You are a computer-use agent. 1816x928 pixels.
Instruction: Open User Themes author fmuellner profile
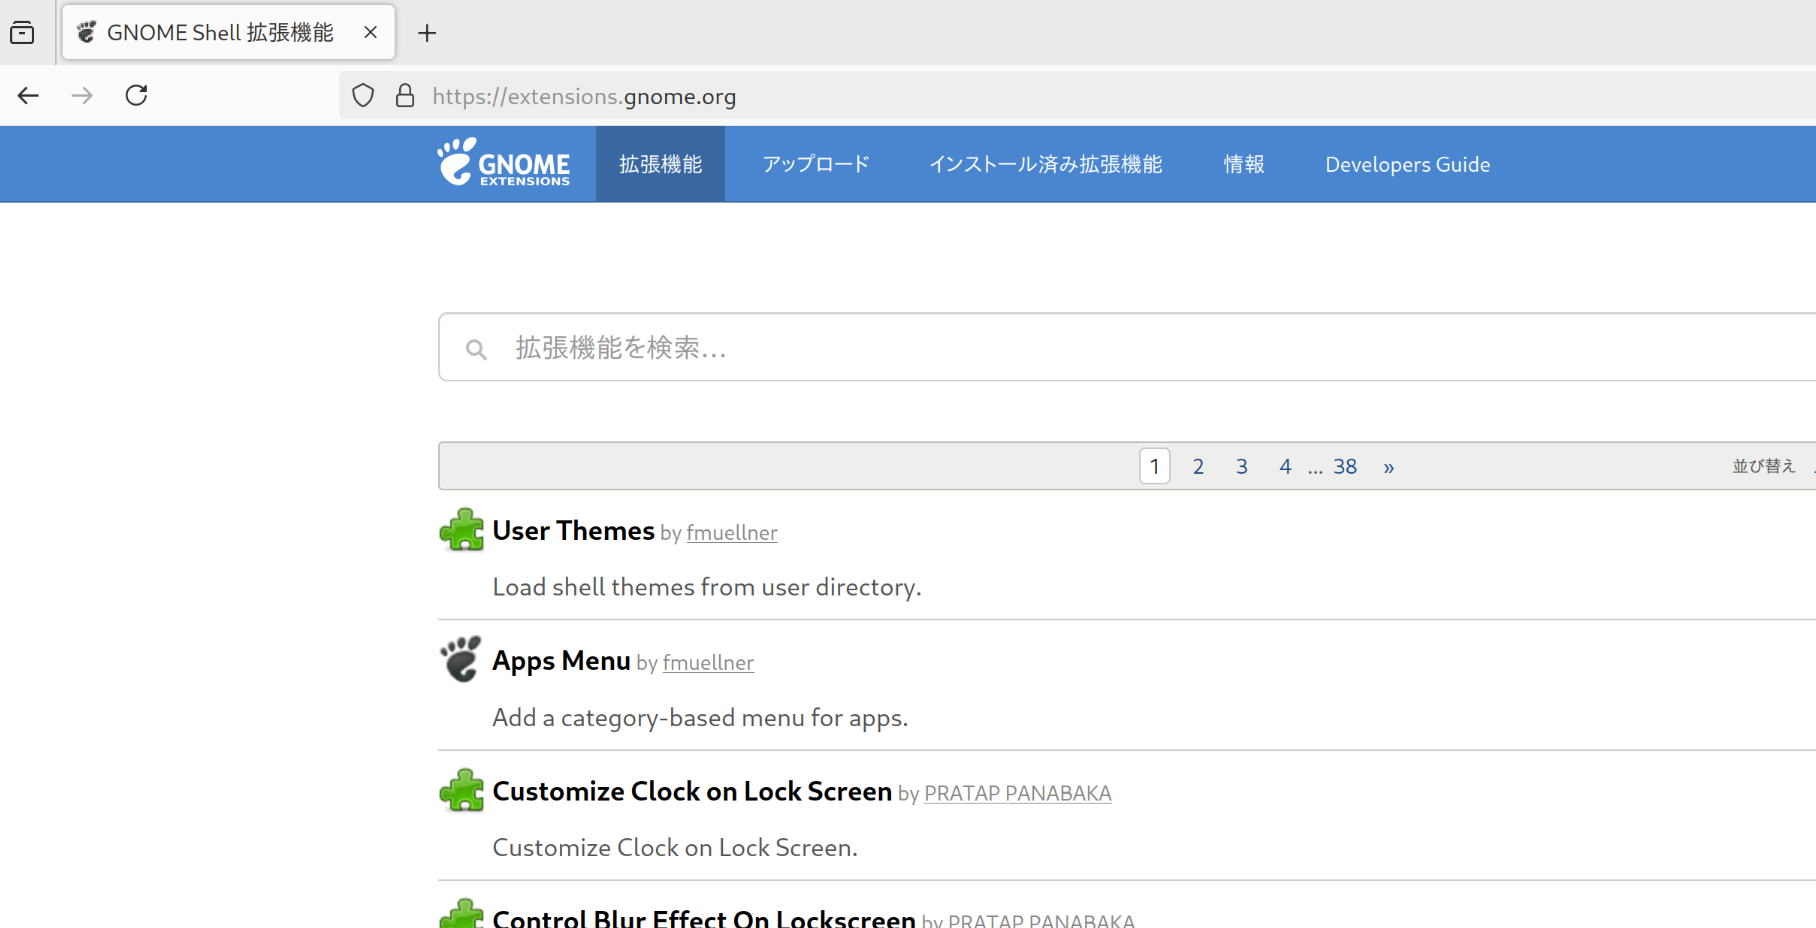point(732,533)
